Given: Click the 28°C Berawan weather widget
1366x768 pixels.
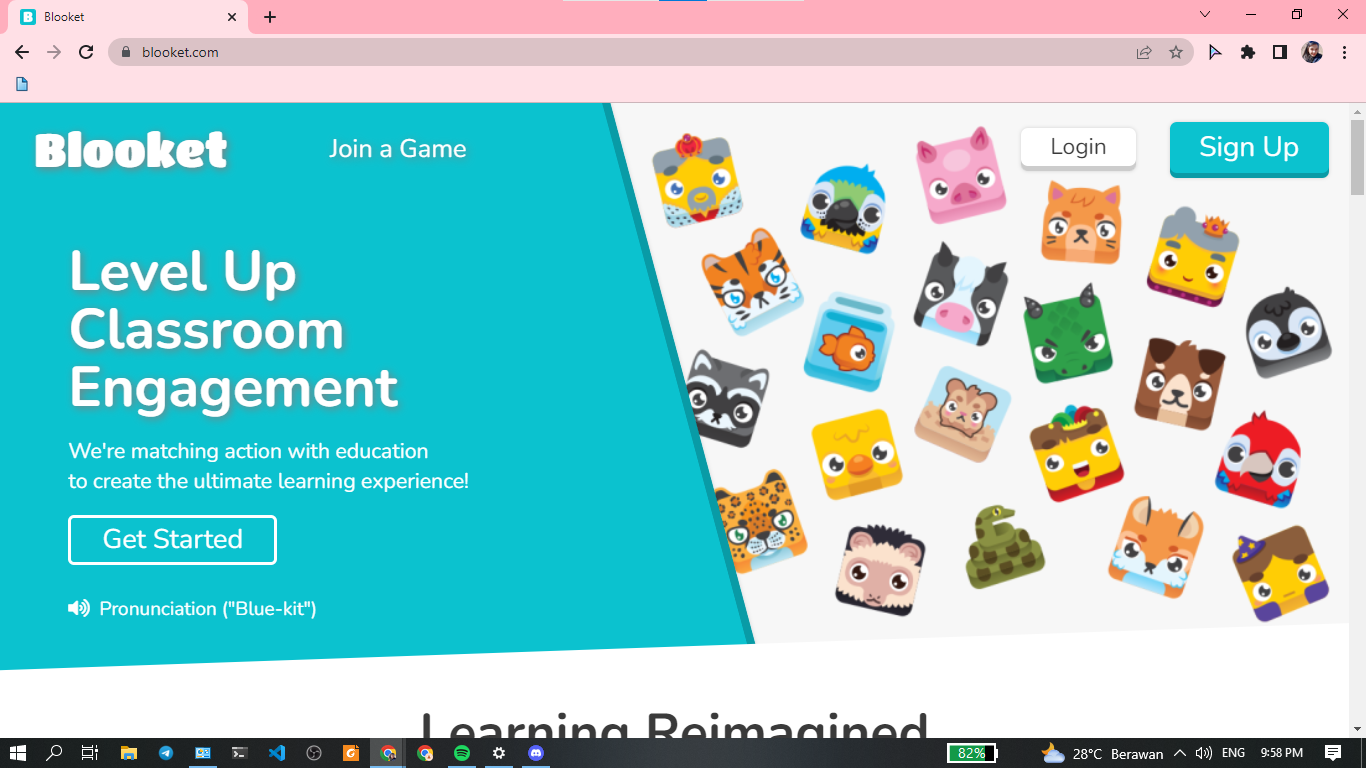Looking at the screenshot, I should (1102, 753).
